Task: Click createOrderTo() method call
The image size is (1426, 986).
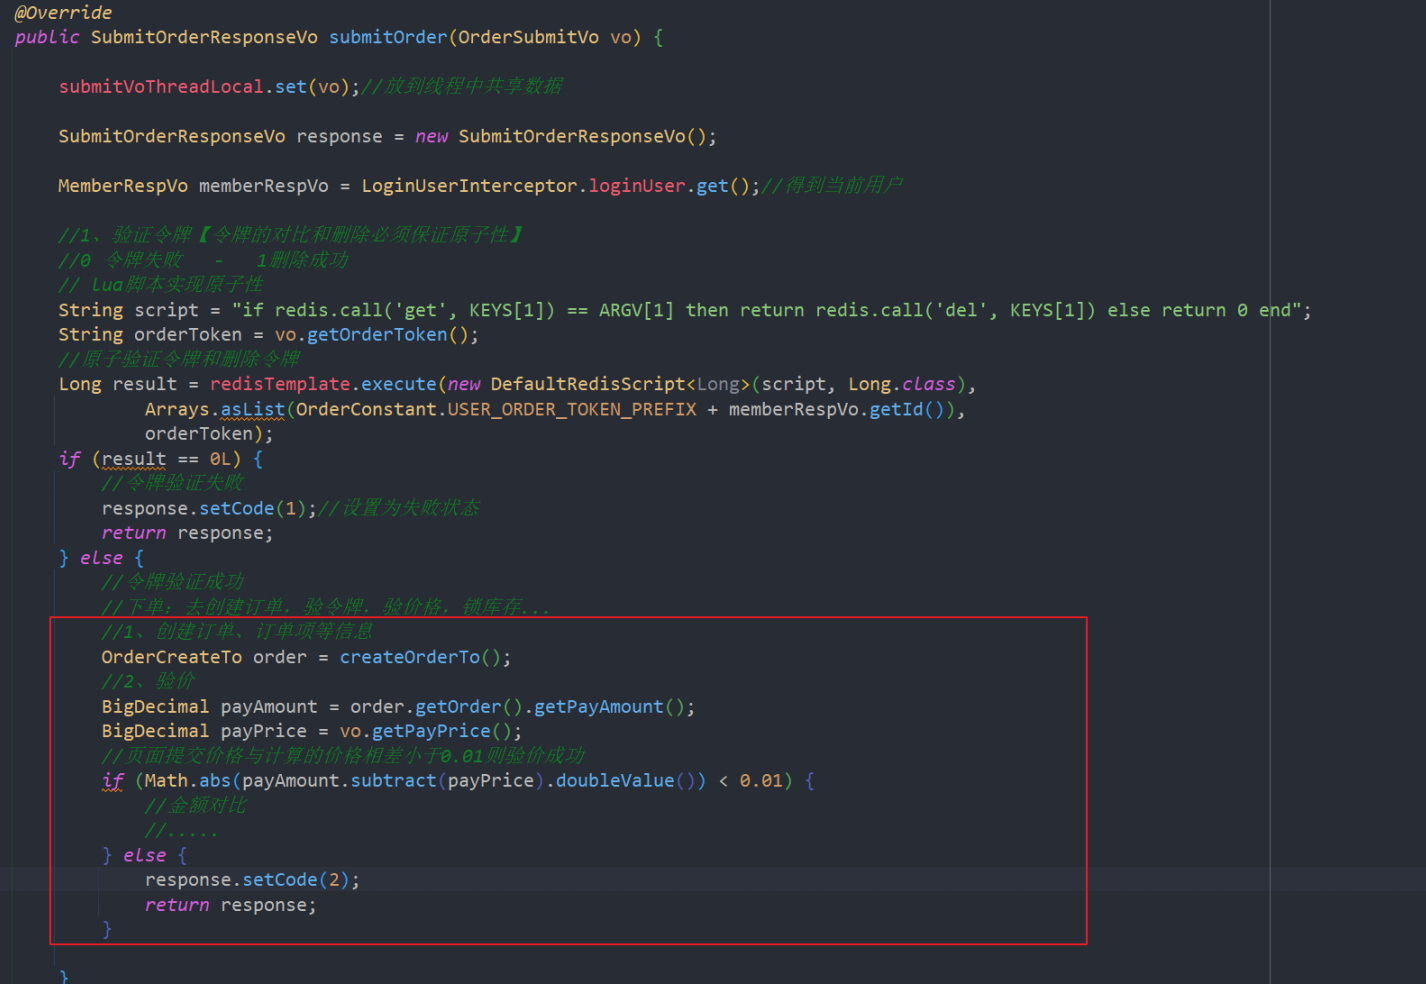Action: (420, 657)
